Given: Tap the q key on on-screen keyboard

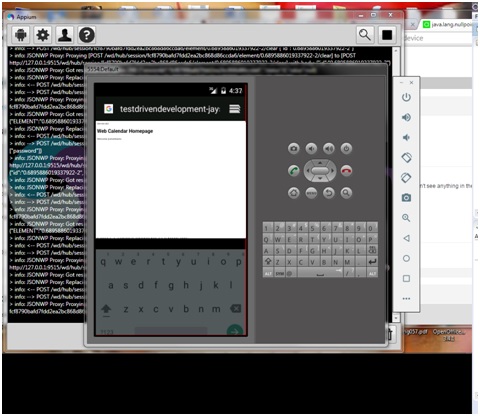Looking at the screenshot, I should (103, 262).
